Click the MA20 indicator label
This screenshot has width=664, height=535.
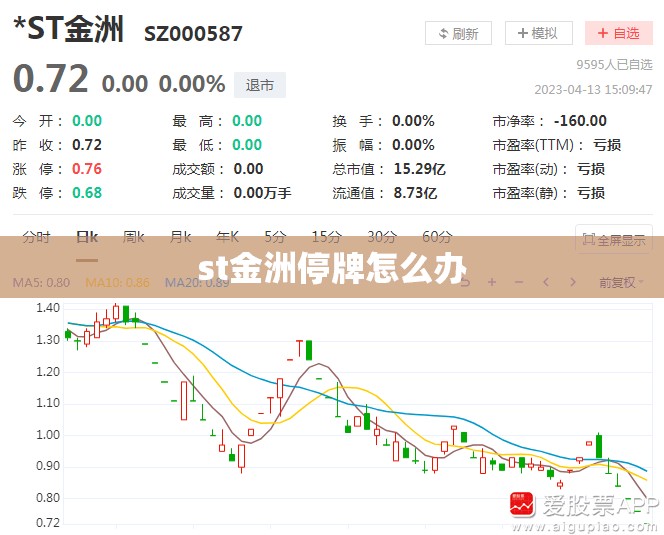pos(197,283)
